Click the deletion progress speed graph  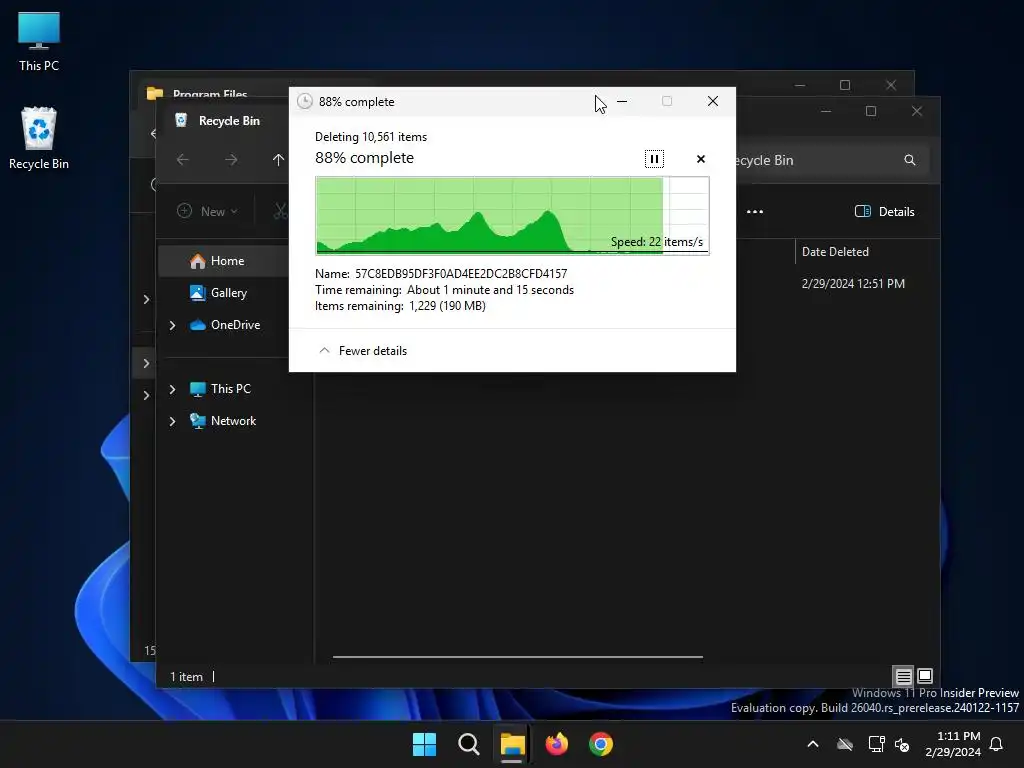tap(512, 216)
